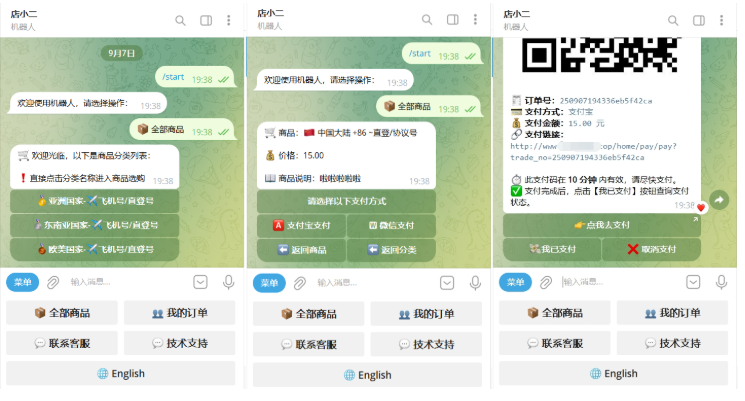745x401 pixels.
Task: Click 菜单 button in middle chat
Action: (x=269, y=283)
